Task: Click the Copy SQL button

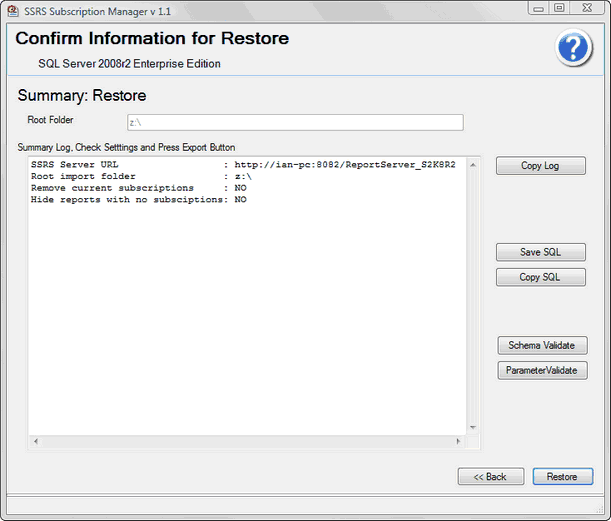Action: 540,277
